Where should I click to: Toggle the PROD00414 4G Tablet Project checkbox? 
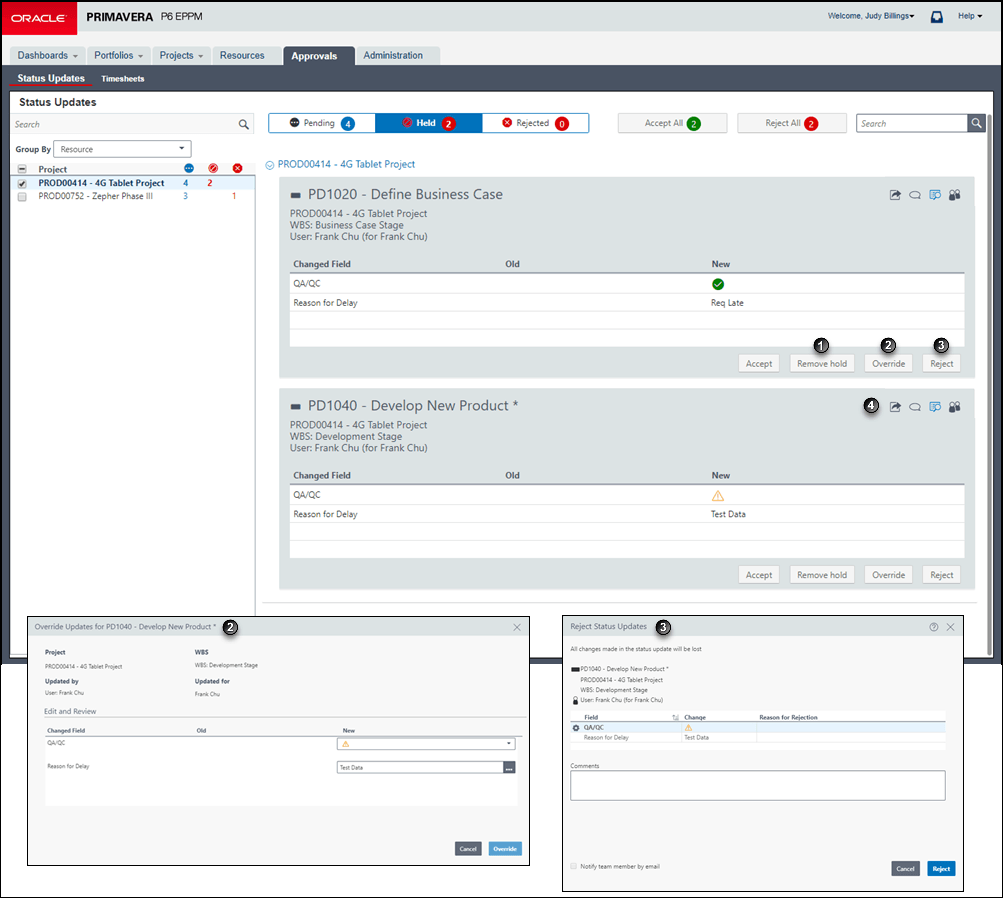coord(22,184)
